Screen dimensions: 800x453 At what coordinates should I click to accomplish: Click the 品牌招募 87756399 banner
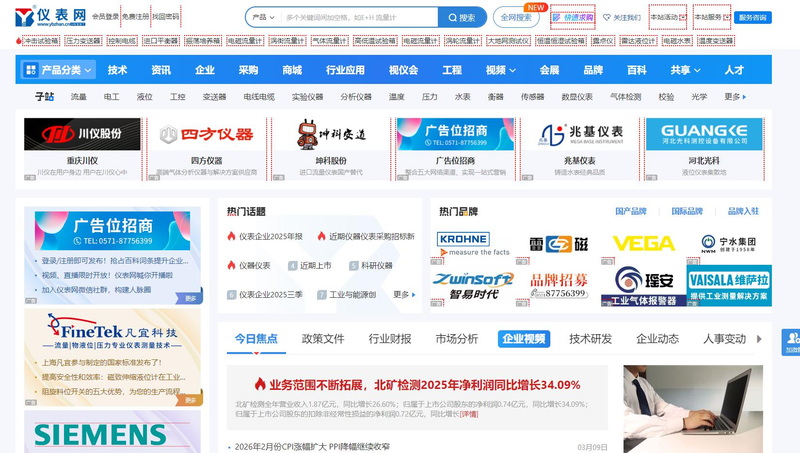point(559,286)
